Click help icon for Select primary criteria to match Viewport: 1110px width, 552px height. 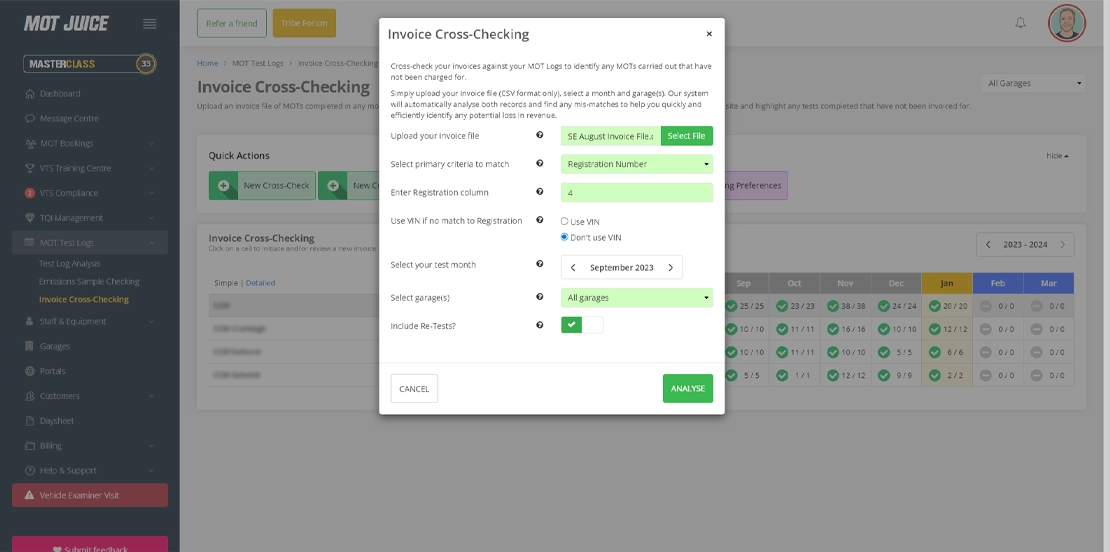pyautogui.click(x=539, y=163)
